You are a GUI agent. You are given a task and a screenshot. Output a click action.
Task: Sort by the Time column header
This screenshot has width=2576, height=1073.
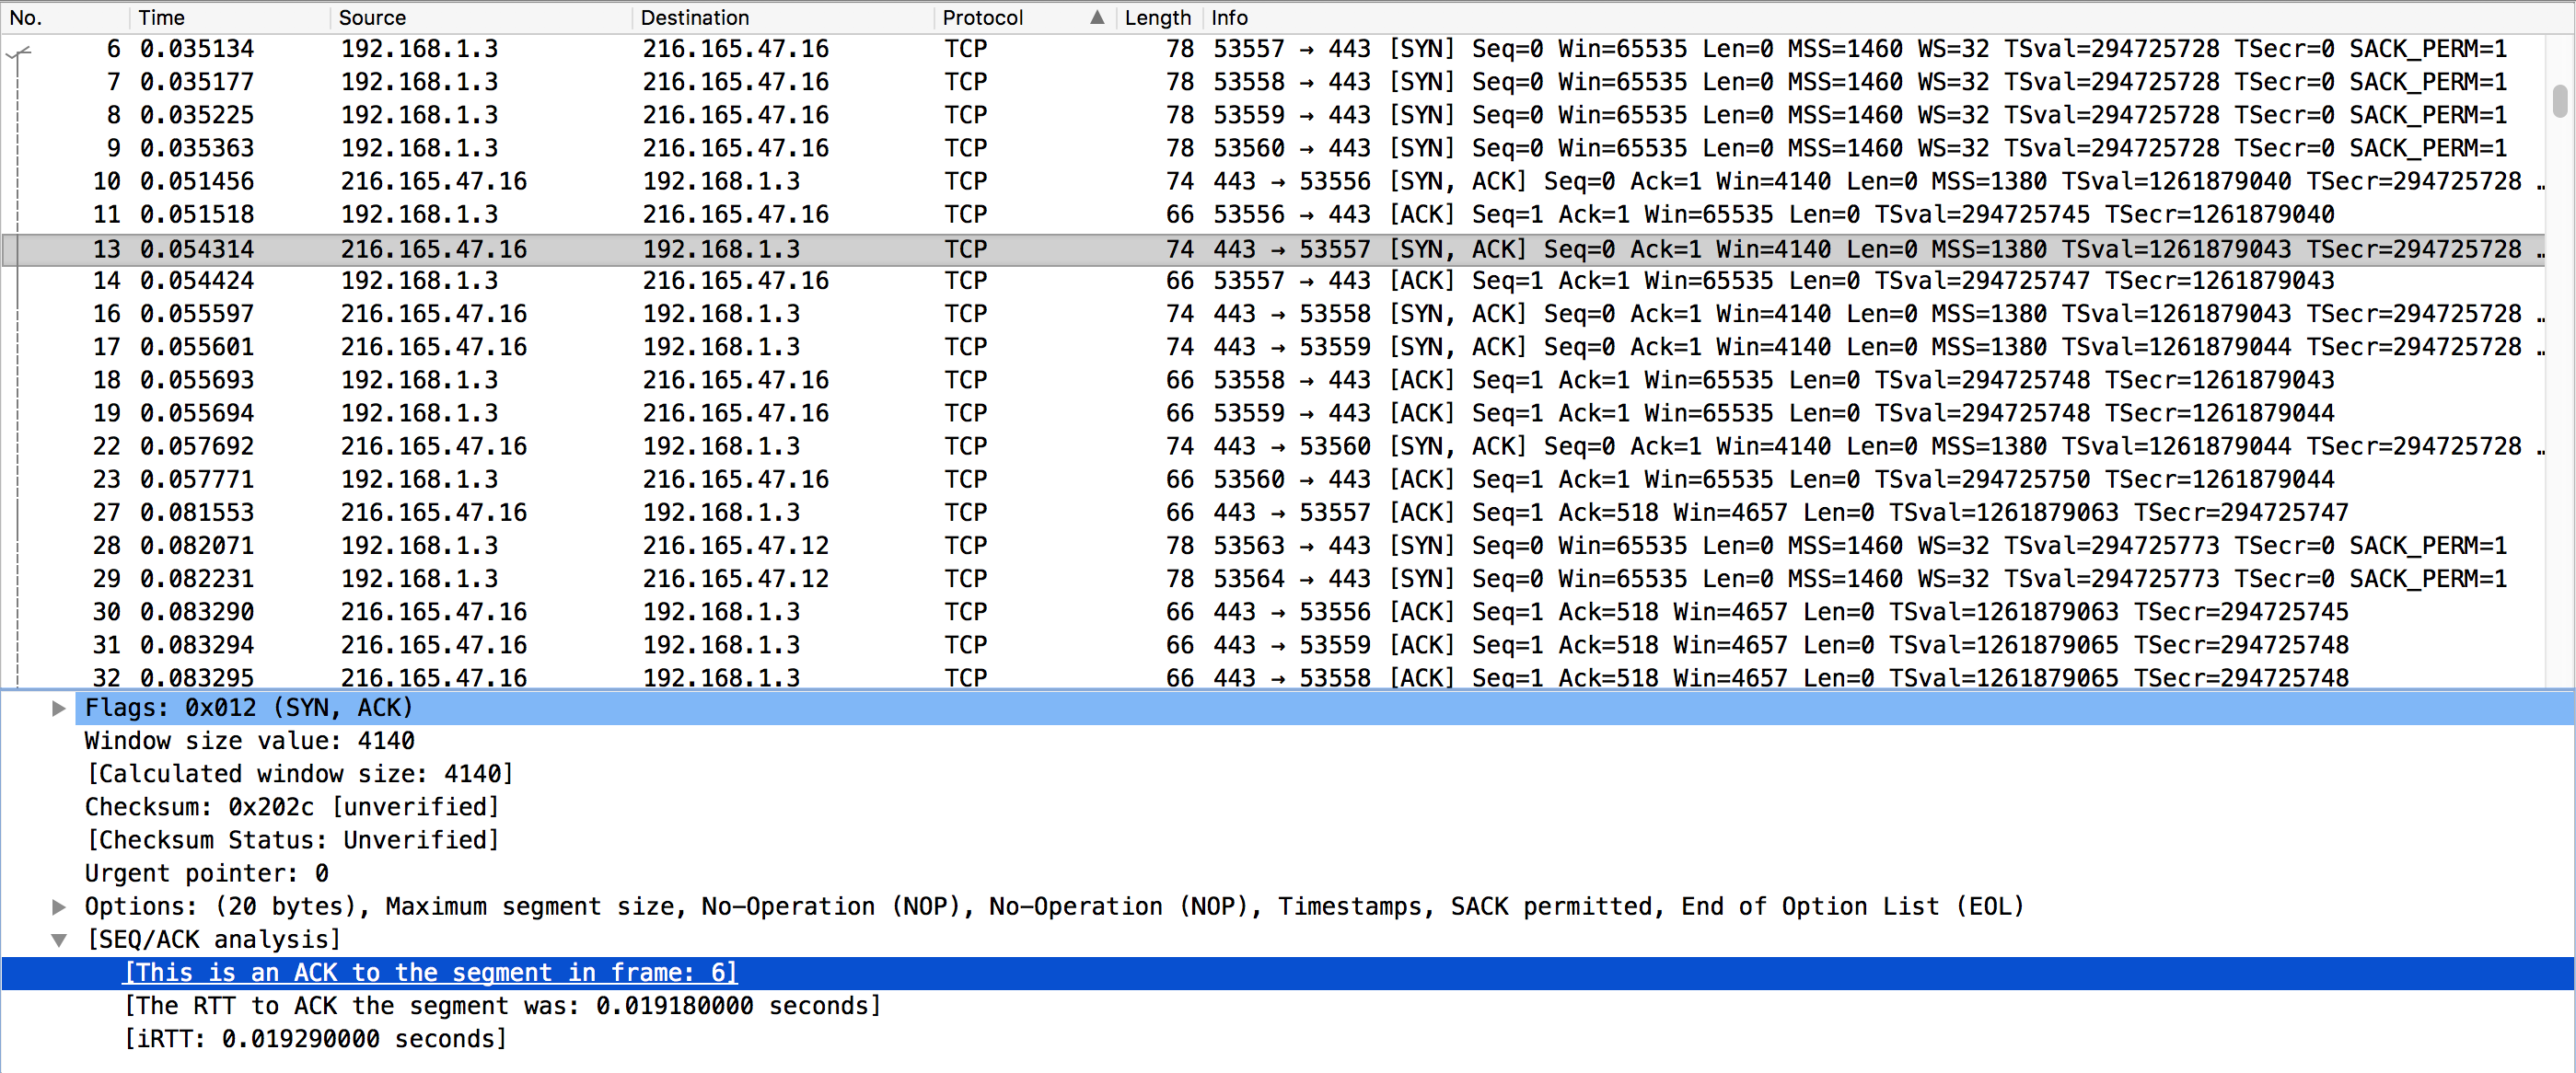162,17
